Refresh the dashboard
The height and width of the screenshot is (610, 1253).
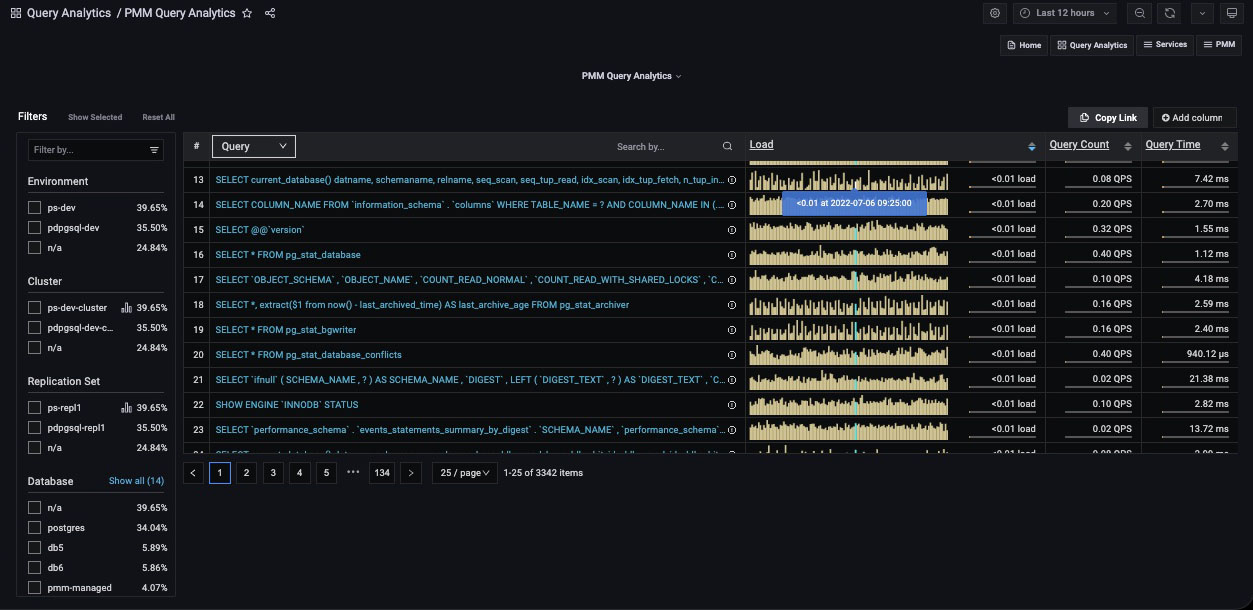coord(1170,13)
